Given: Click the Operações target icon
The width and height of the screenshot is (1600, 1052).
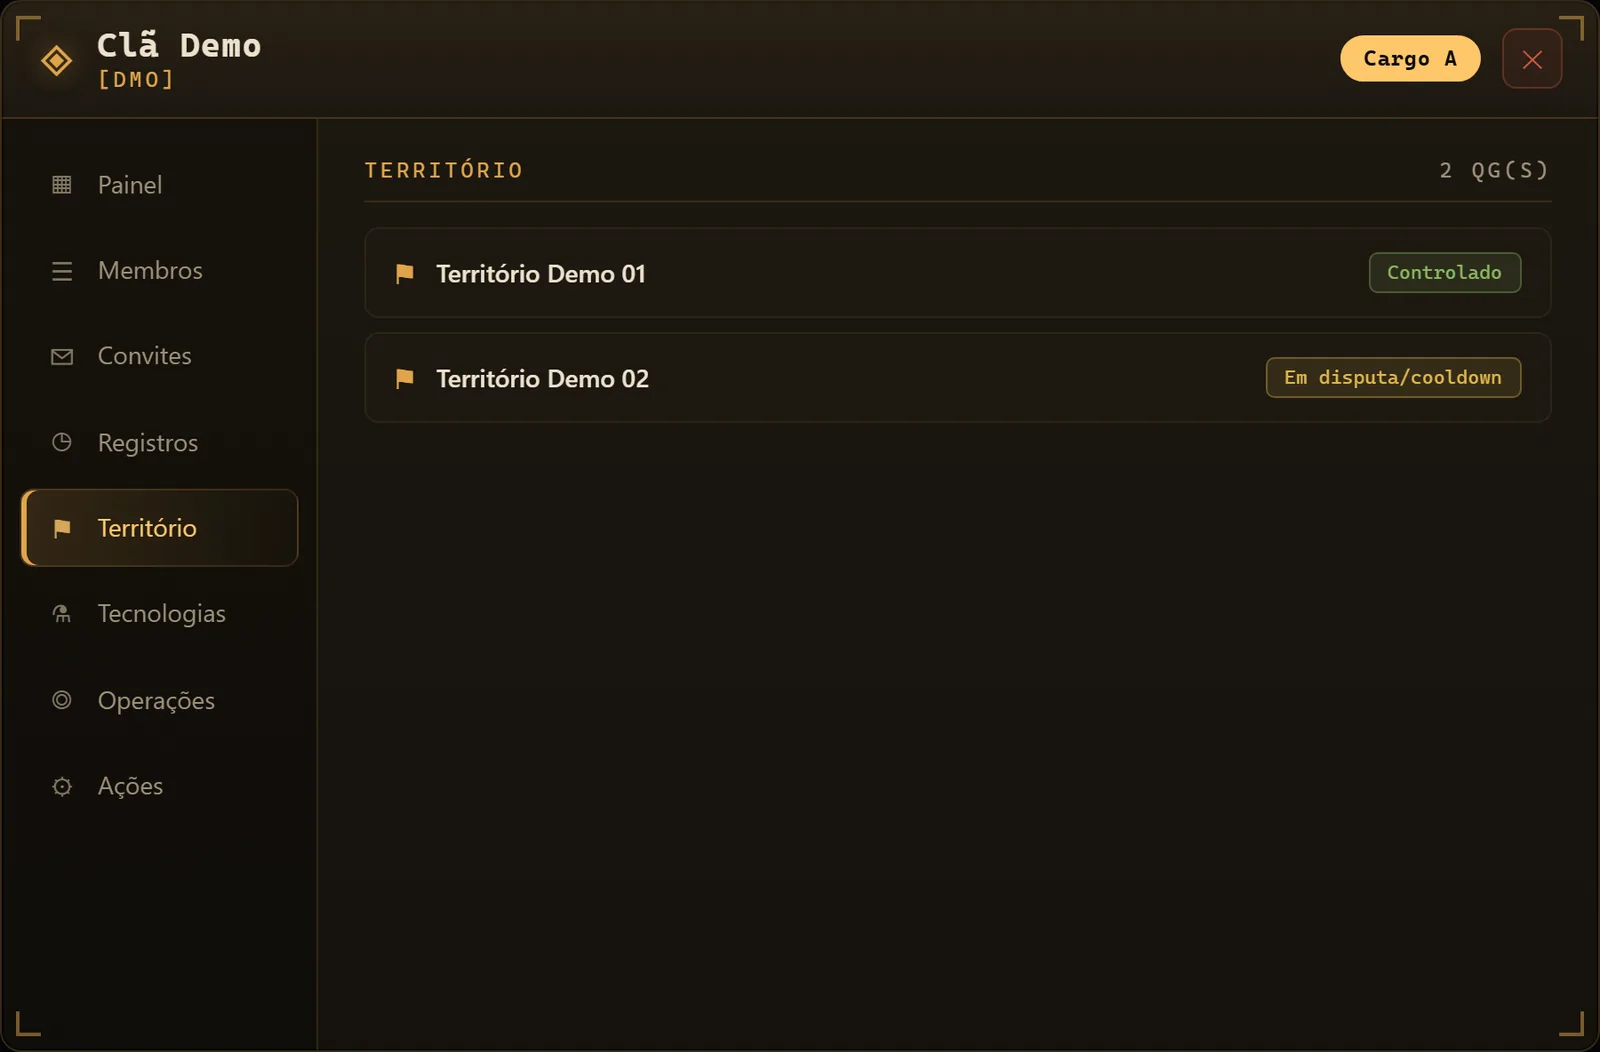Looking at the screenshot, I should (x=62, y=700).
